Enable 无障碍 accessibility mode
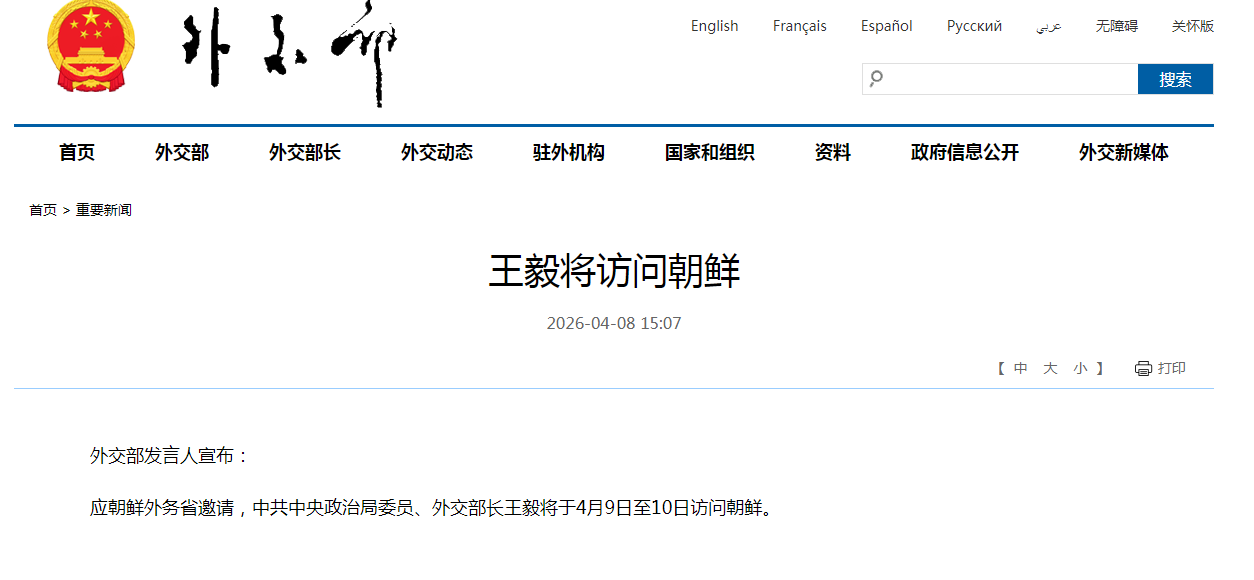The width and height of the screenshot is (1254, 580). [1116, 26]
